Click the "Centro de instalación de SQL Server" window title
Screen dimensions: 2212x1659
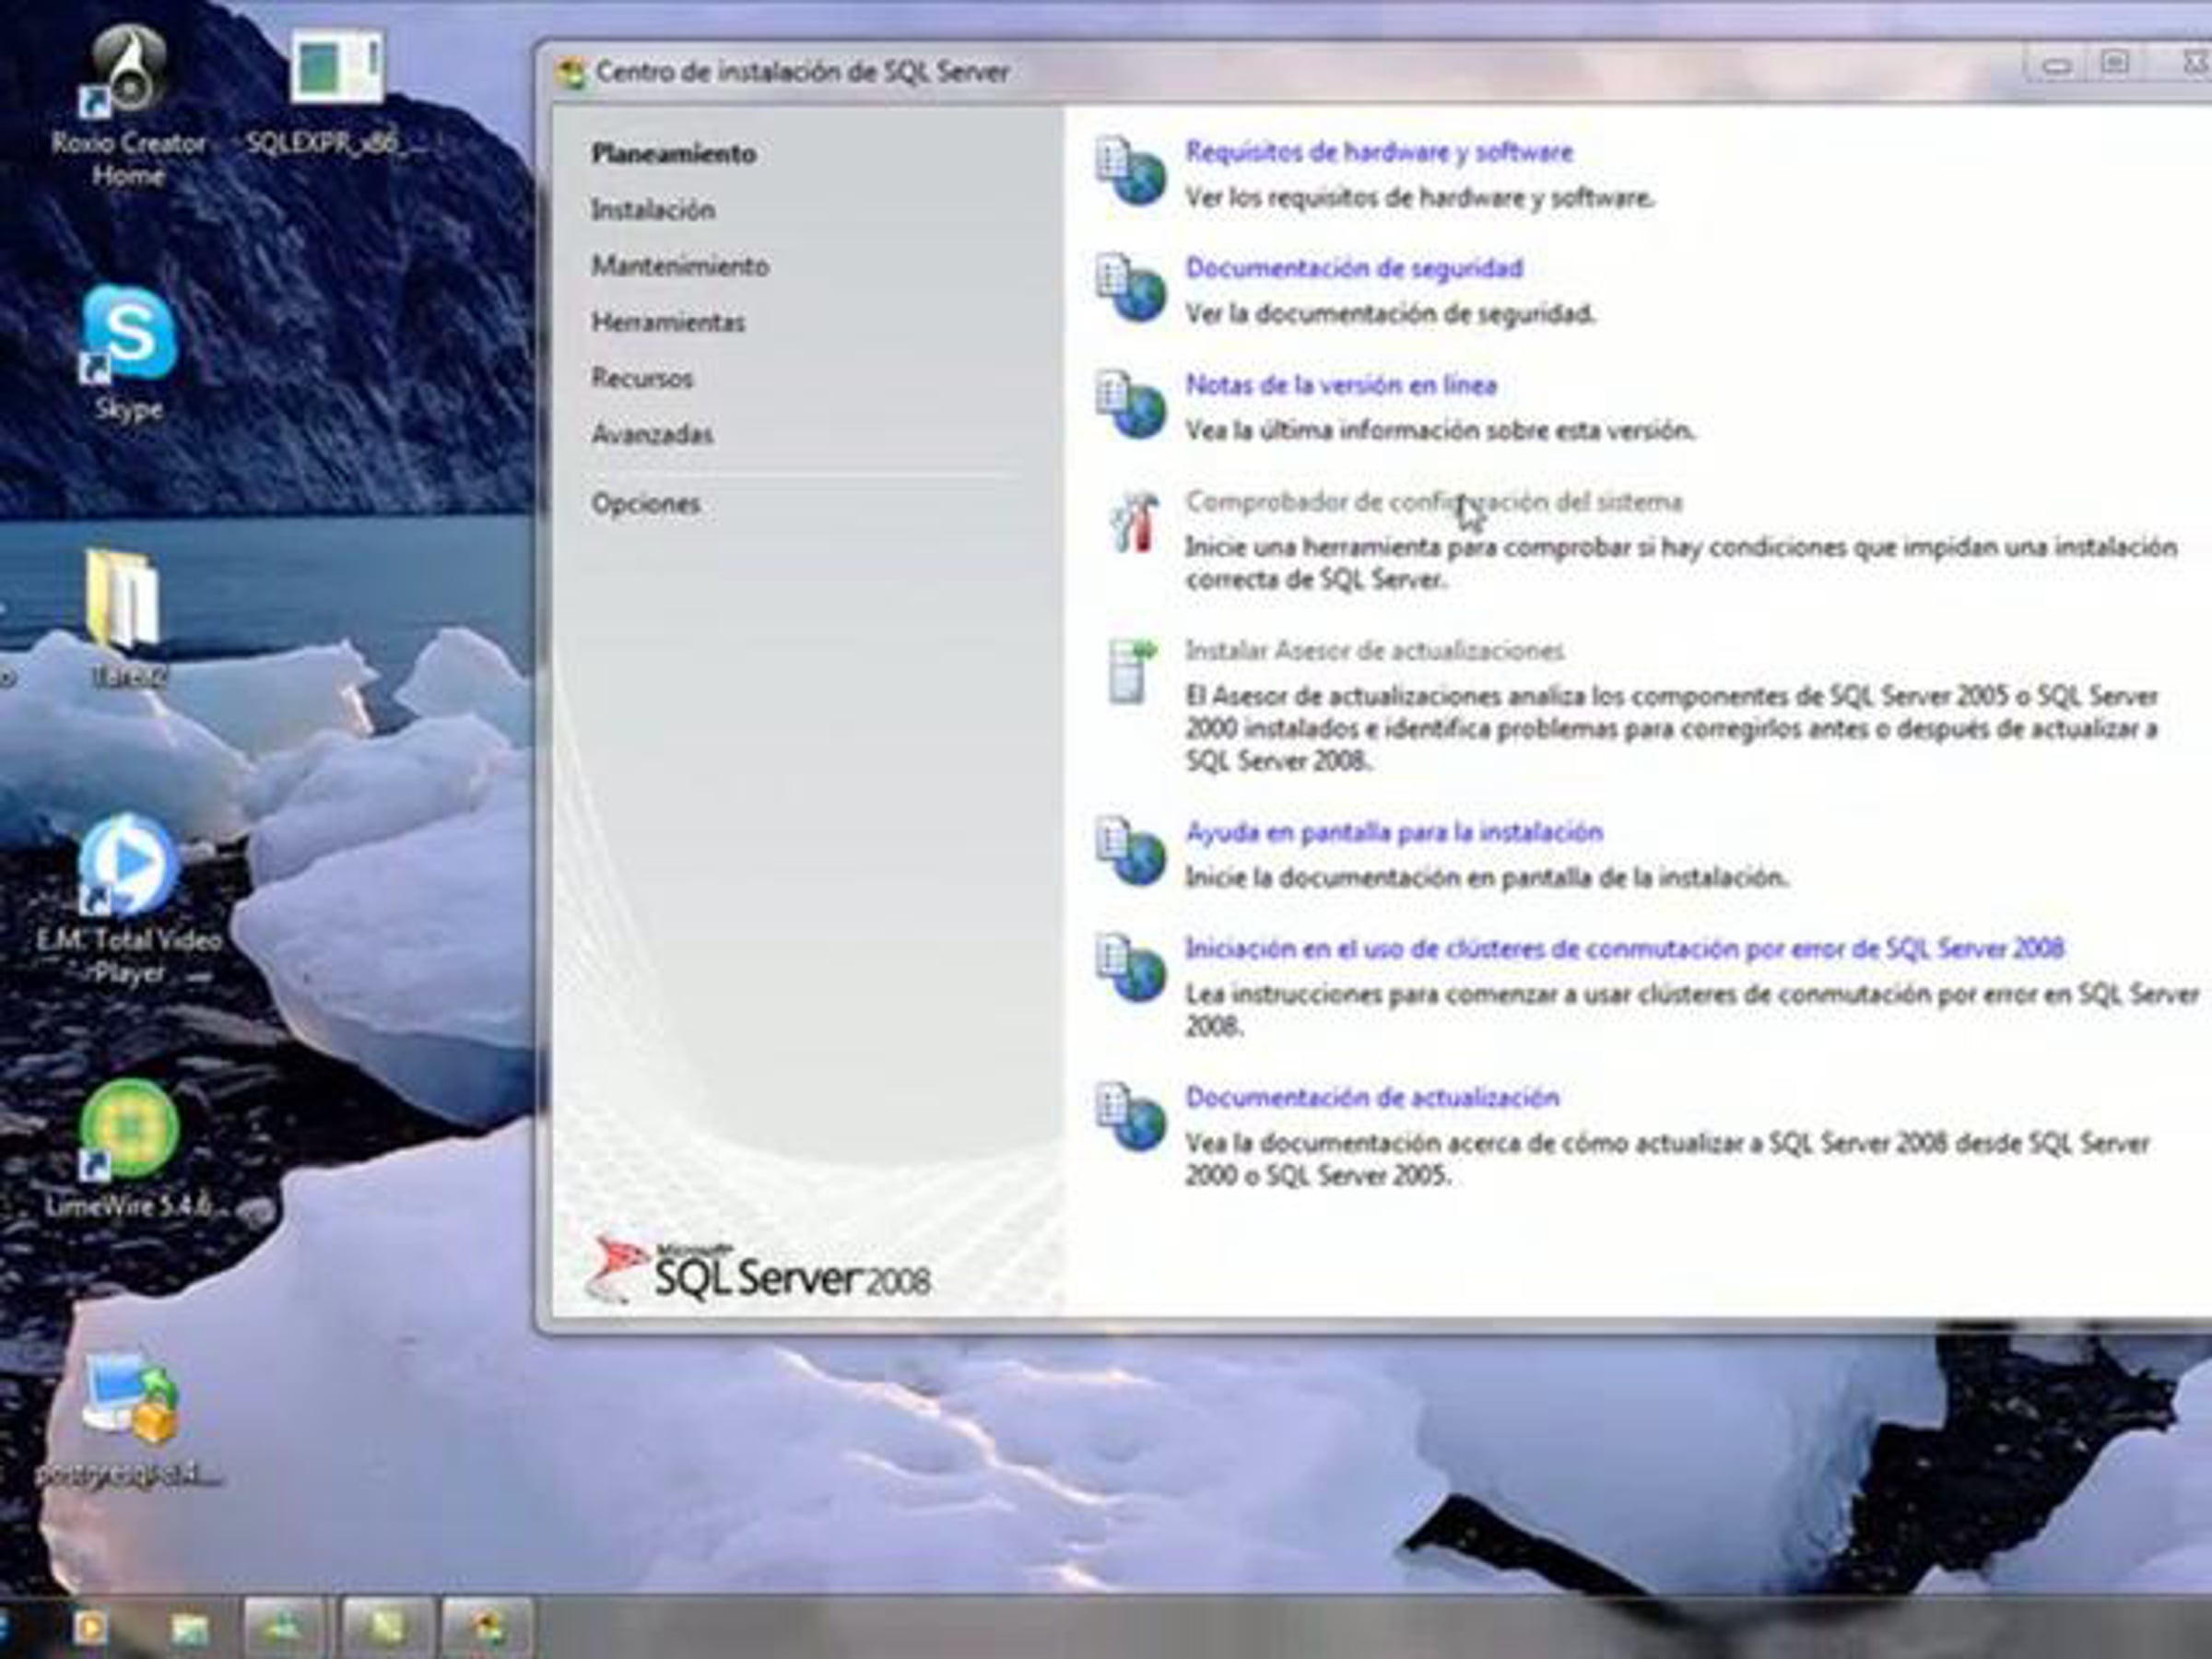point(802,72)
